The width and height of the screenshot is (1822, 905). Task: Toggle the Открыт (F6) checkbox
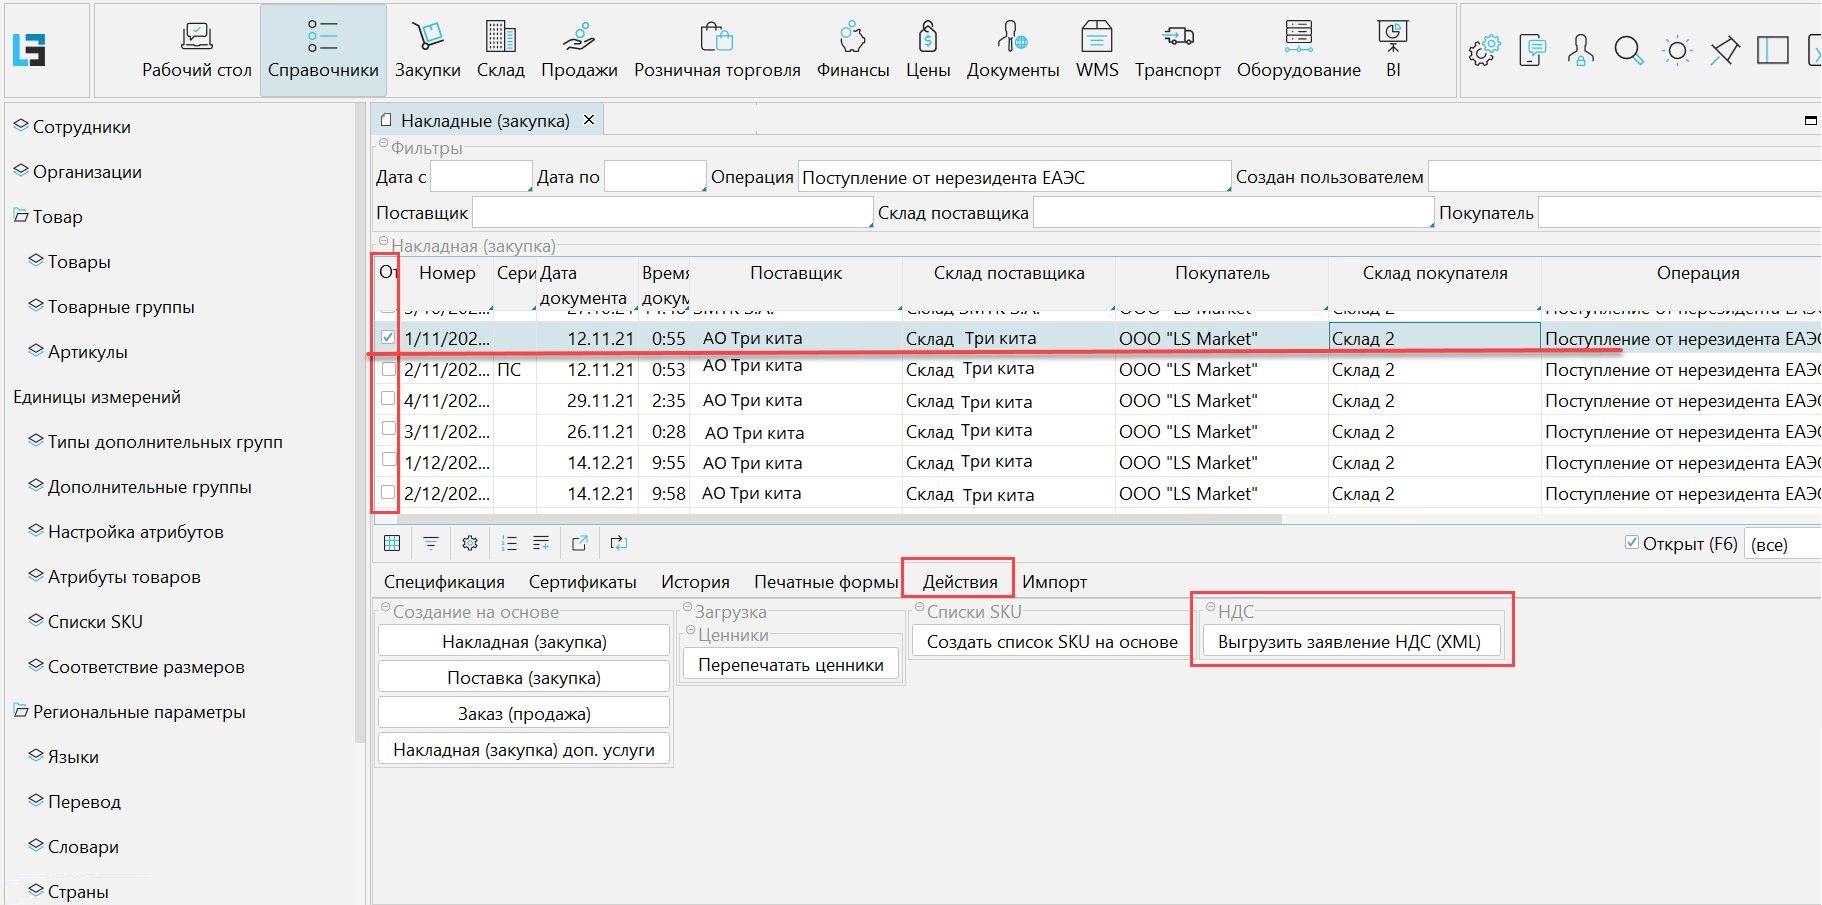pyautogui.click(x=1632, y=543)
